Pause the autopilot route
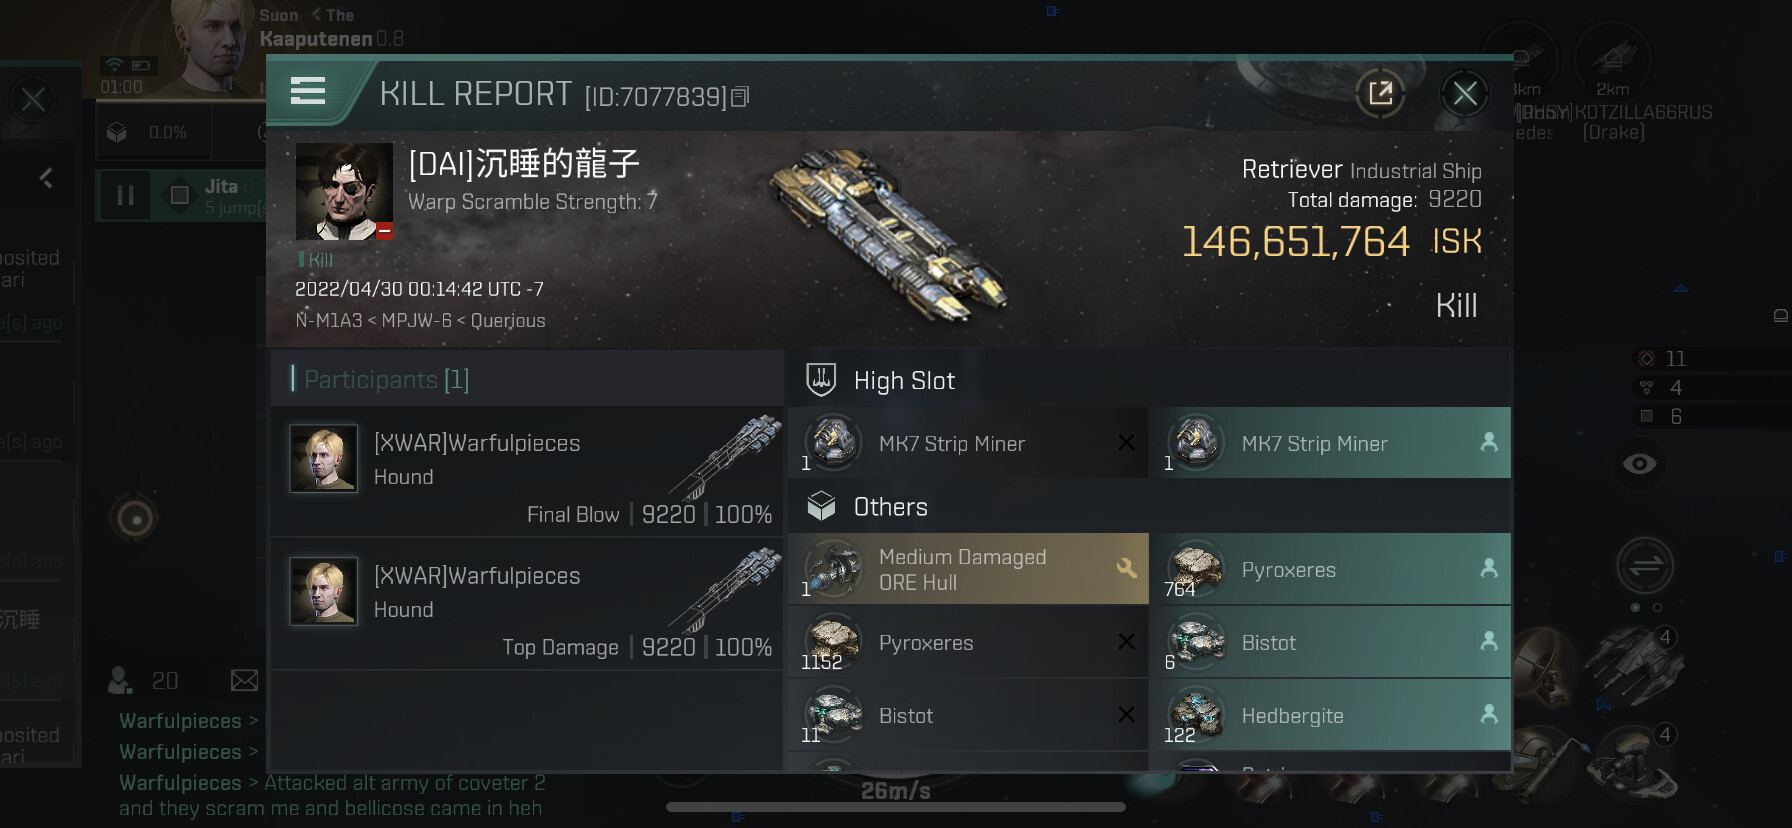The height and width of the screenshot is (828, 1792). tap(125, 195)
